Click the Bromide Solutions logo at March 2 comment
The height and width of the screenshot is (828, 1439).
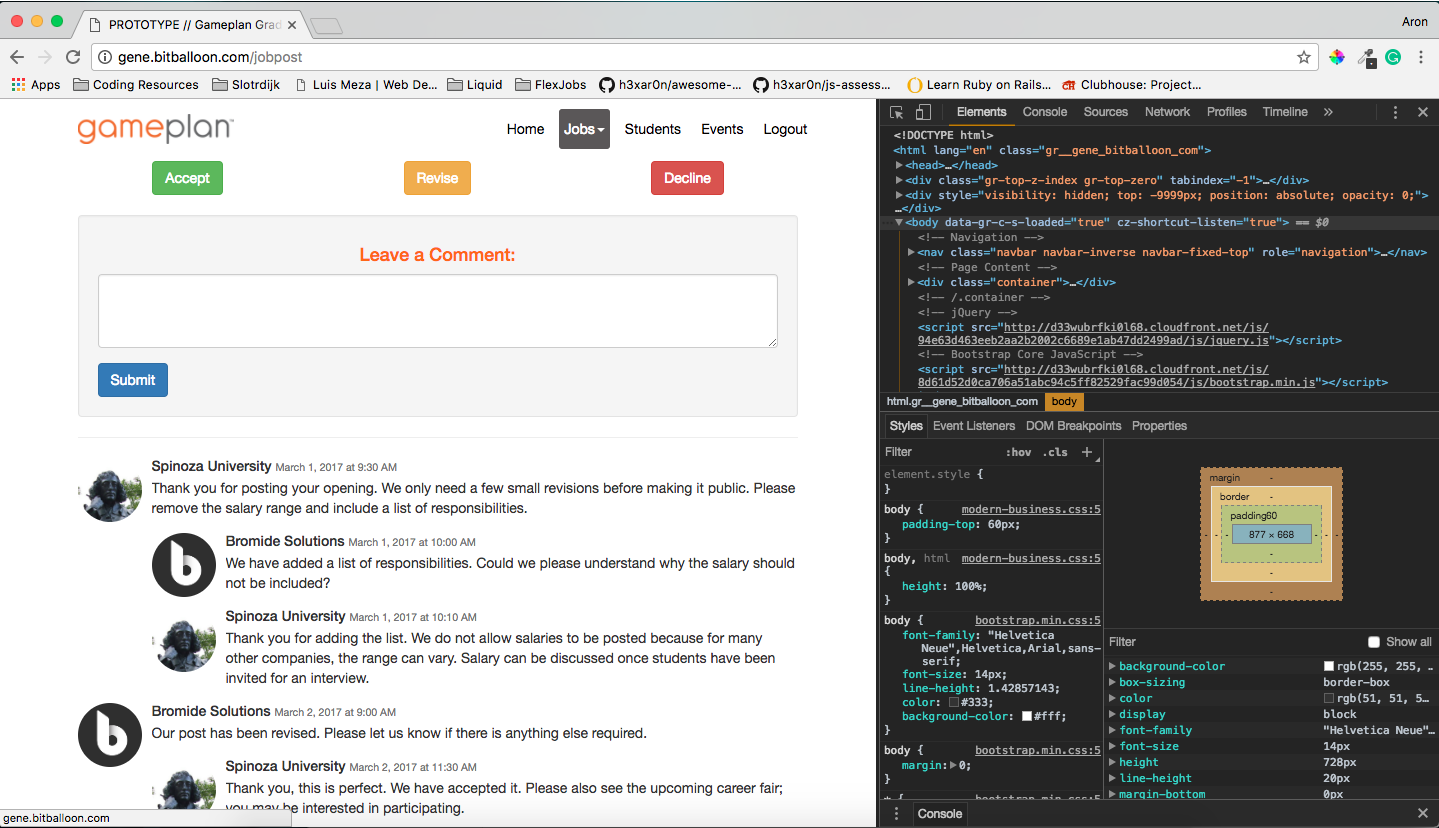[110, 736]
